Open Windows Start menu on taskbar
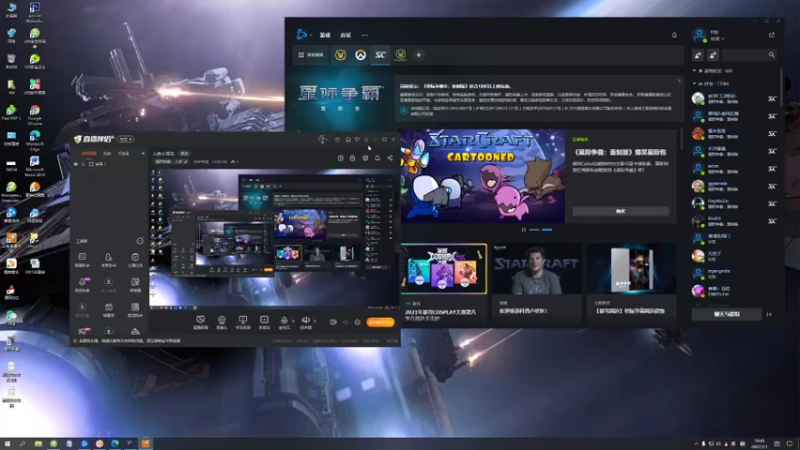 click(x=7, y=444)
